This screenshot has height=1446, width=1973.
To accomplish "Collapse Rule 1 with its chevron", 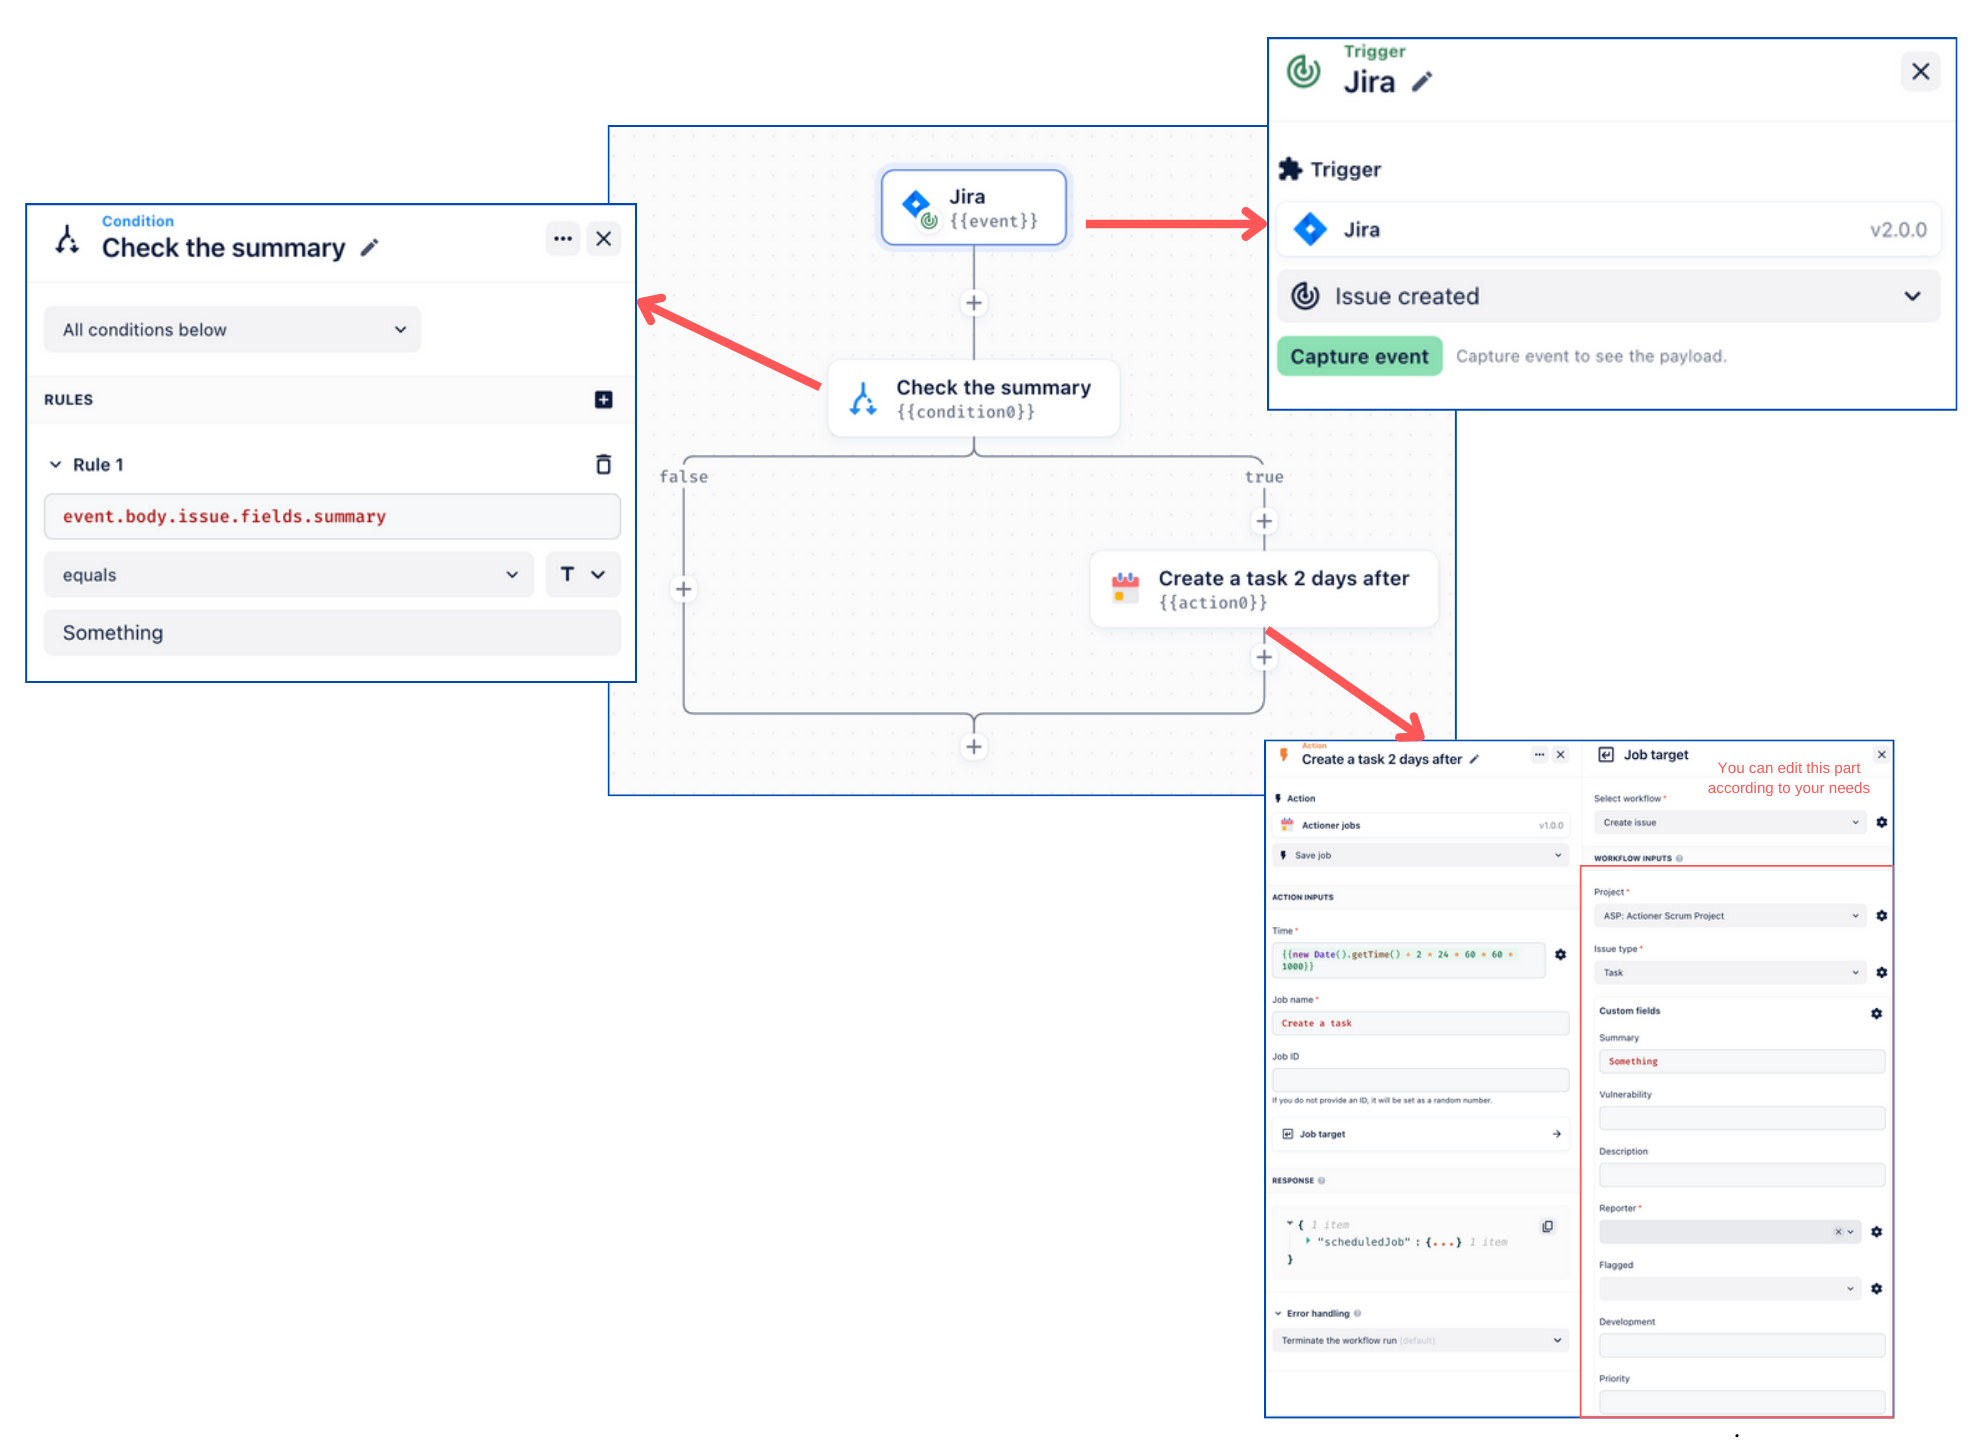I will point(56,464).
